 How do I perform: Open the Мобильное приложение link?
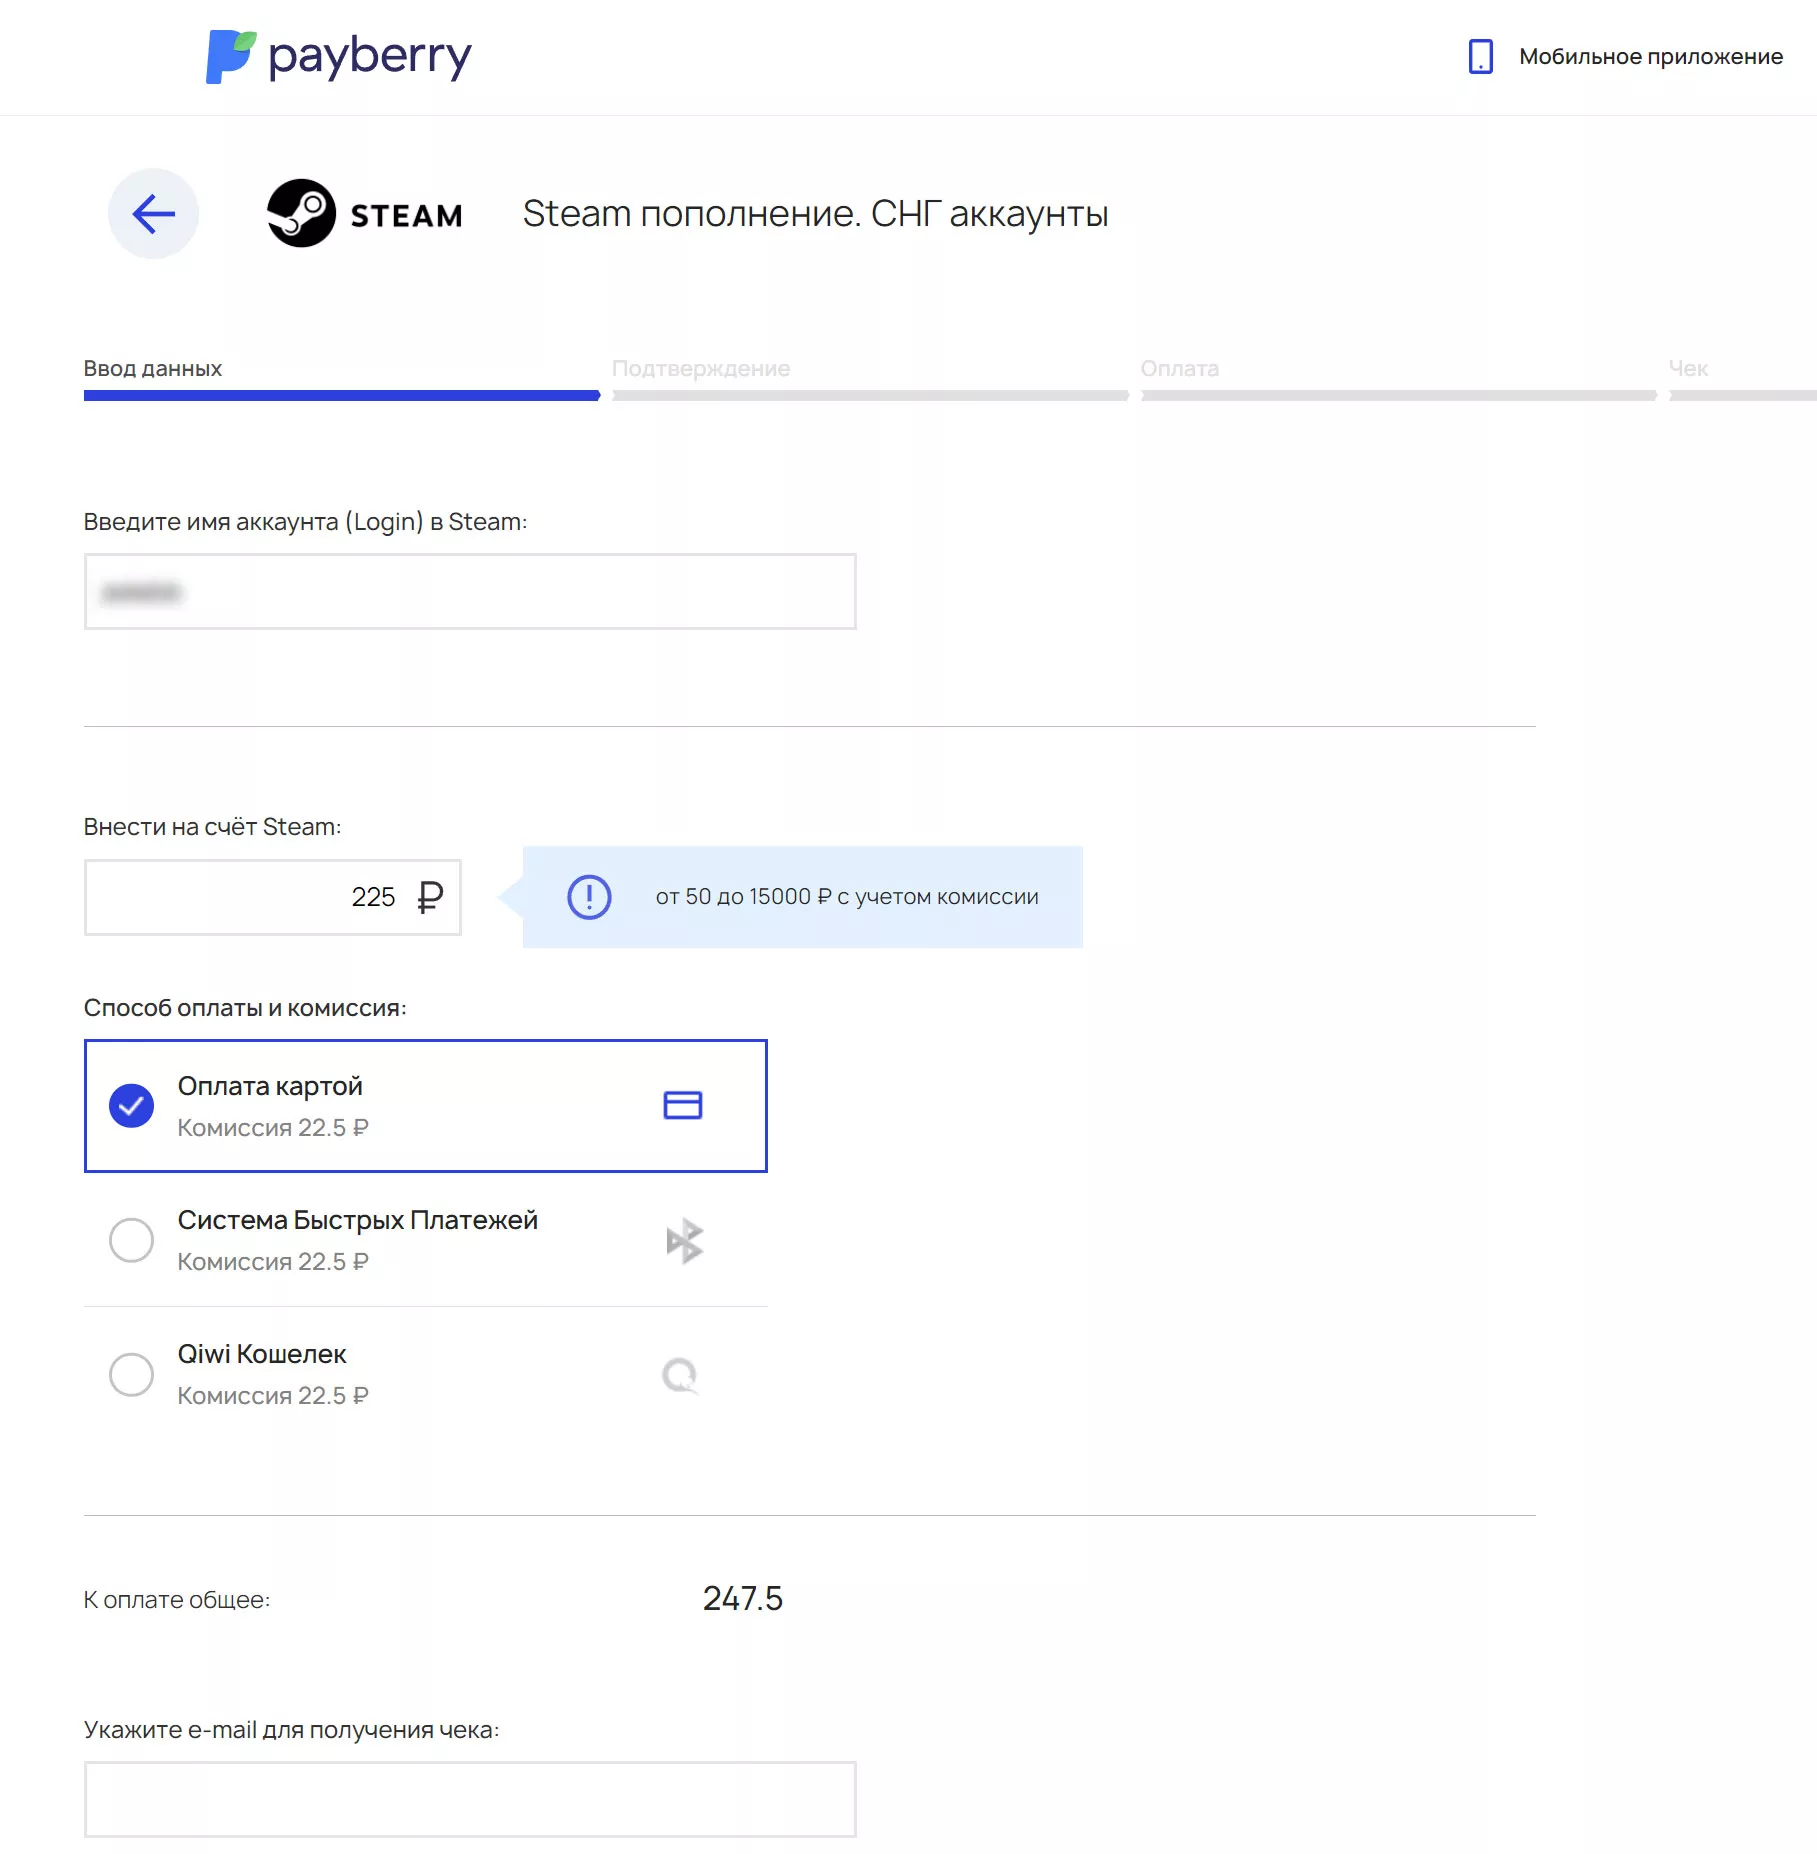click(1650, 57)
